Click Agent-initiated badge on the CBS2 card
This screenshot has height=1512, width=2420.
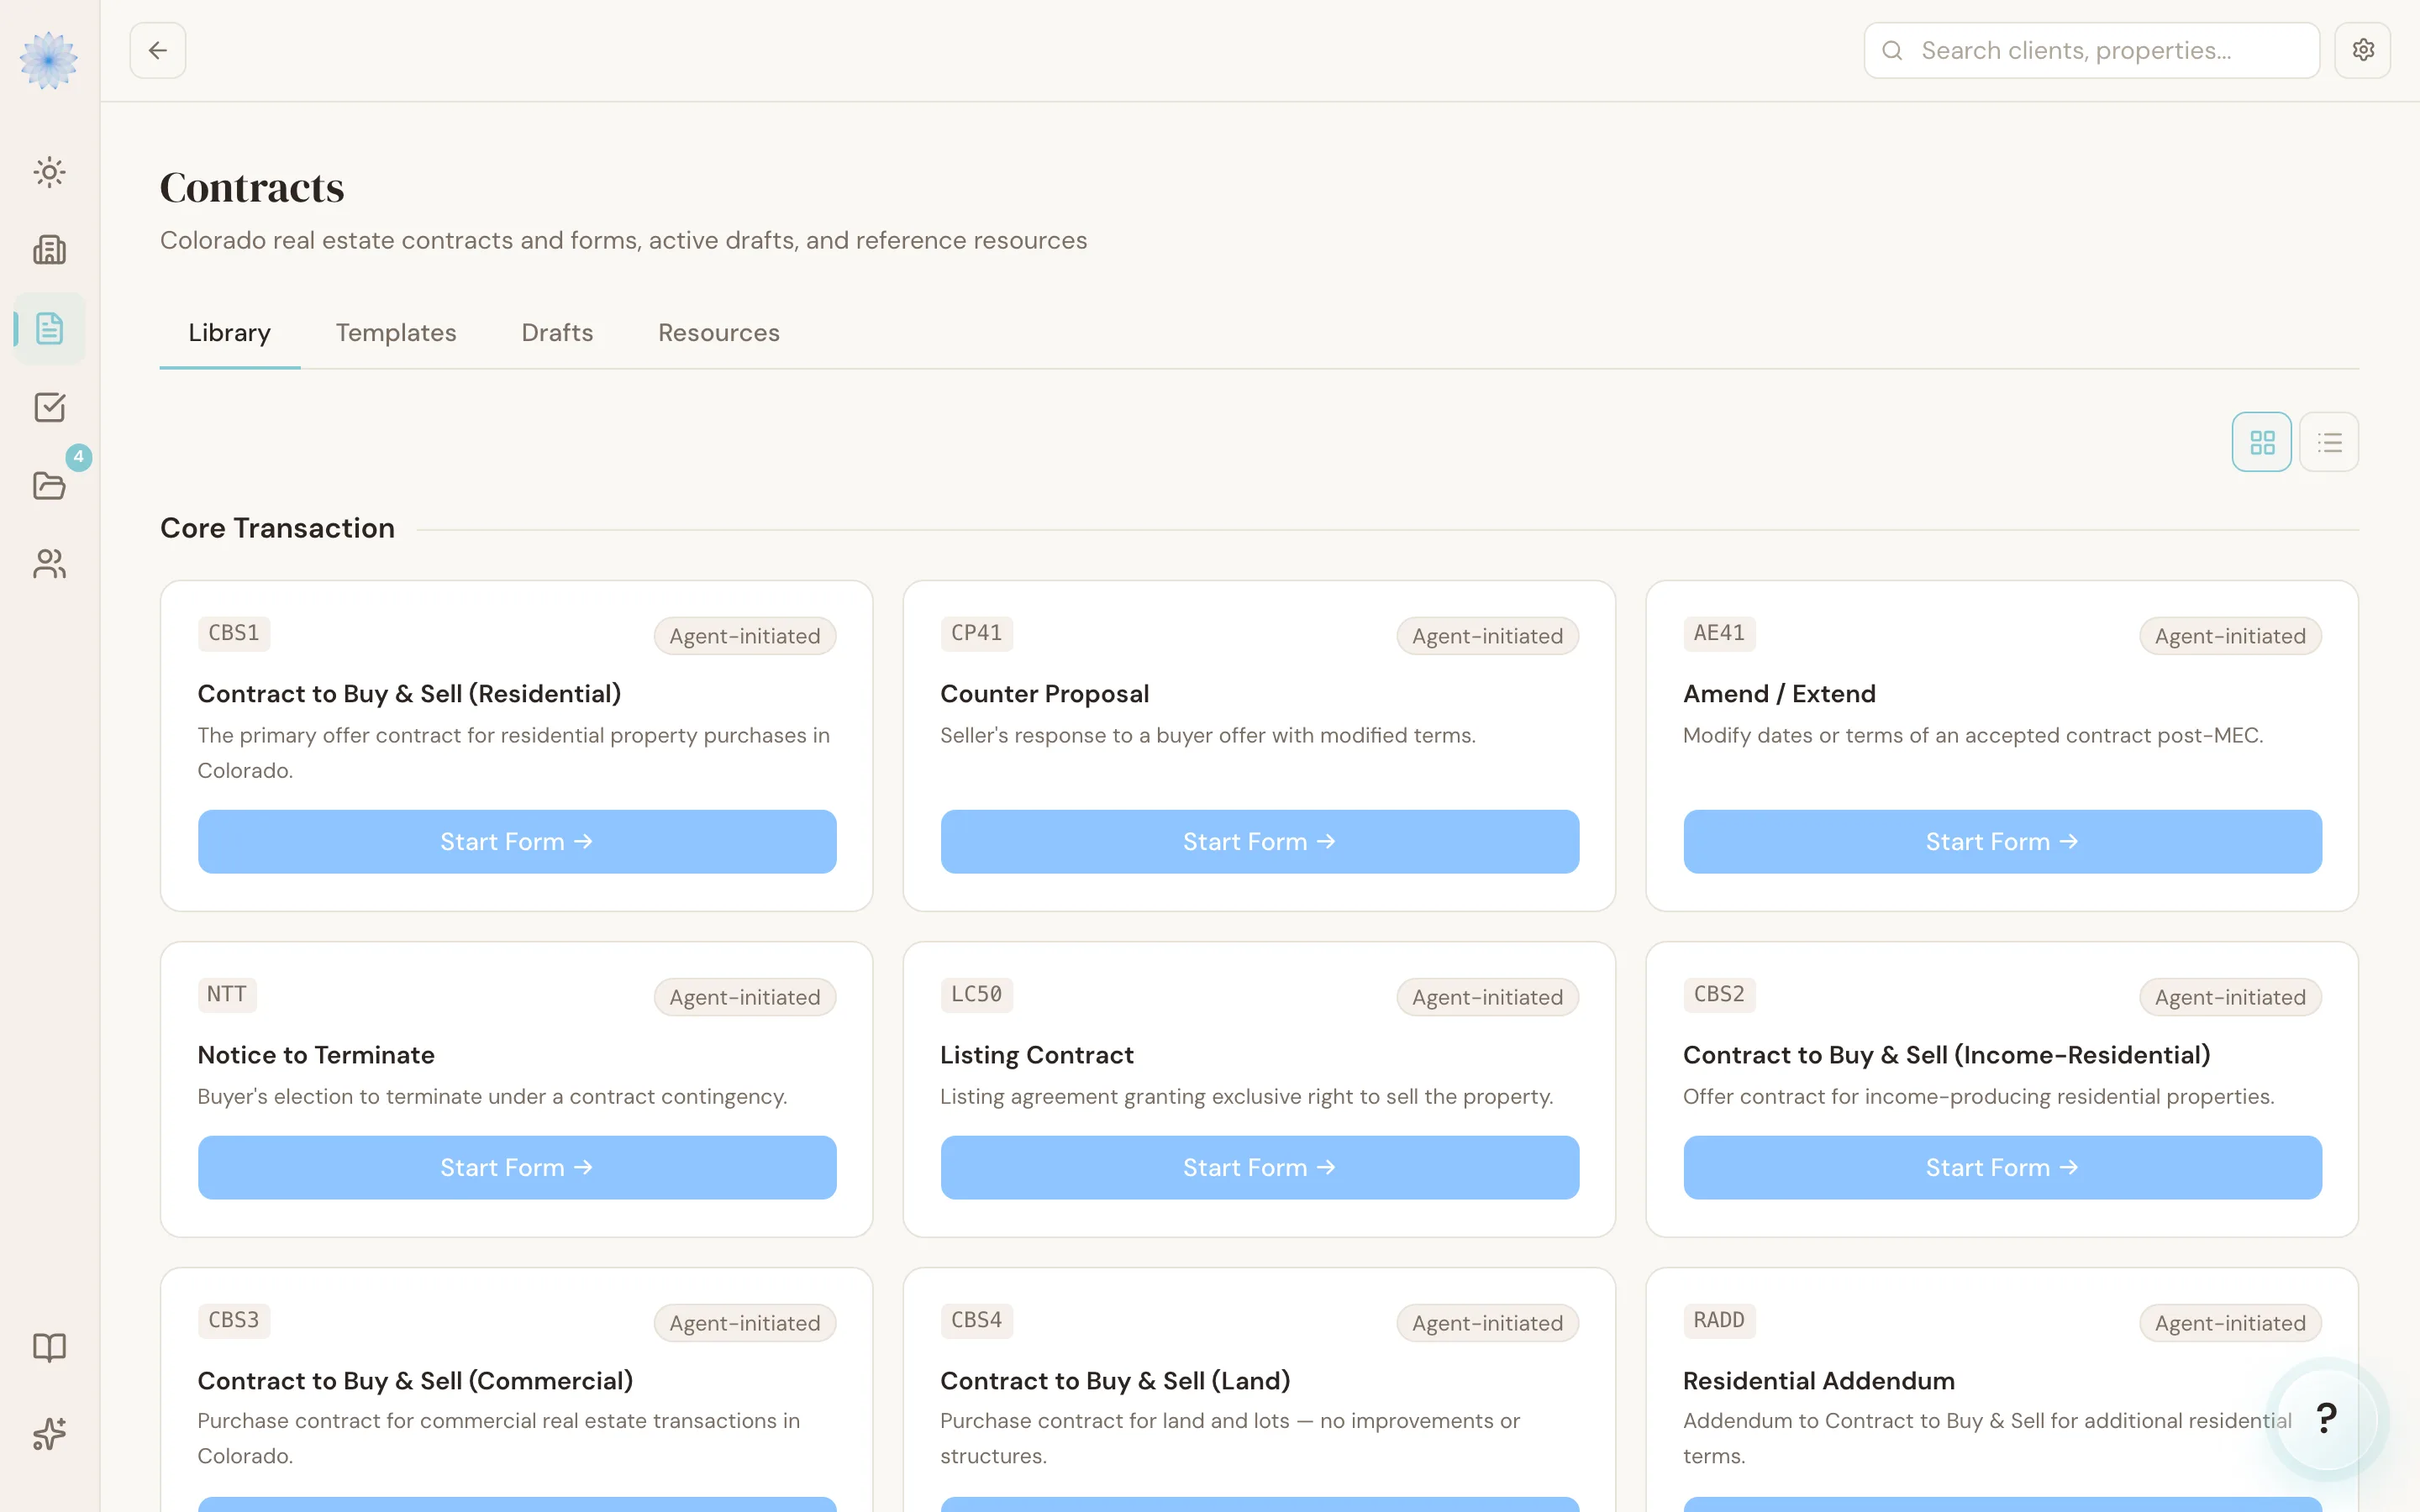click(2230, 997)
